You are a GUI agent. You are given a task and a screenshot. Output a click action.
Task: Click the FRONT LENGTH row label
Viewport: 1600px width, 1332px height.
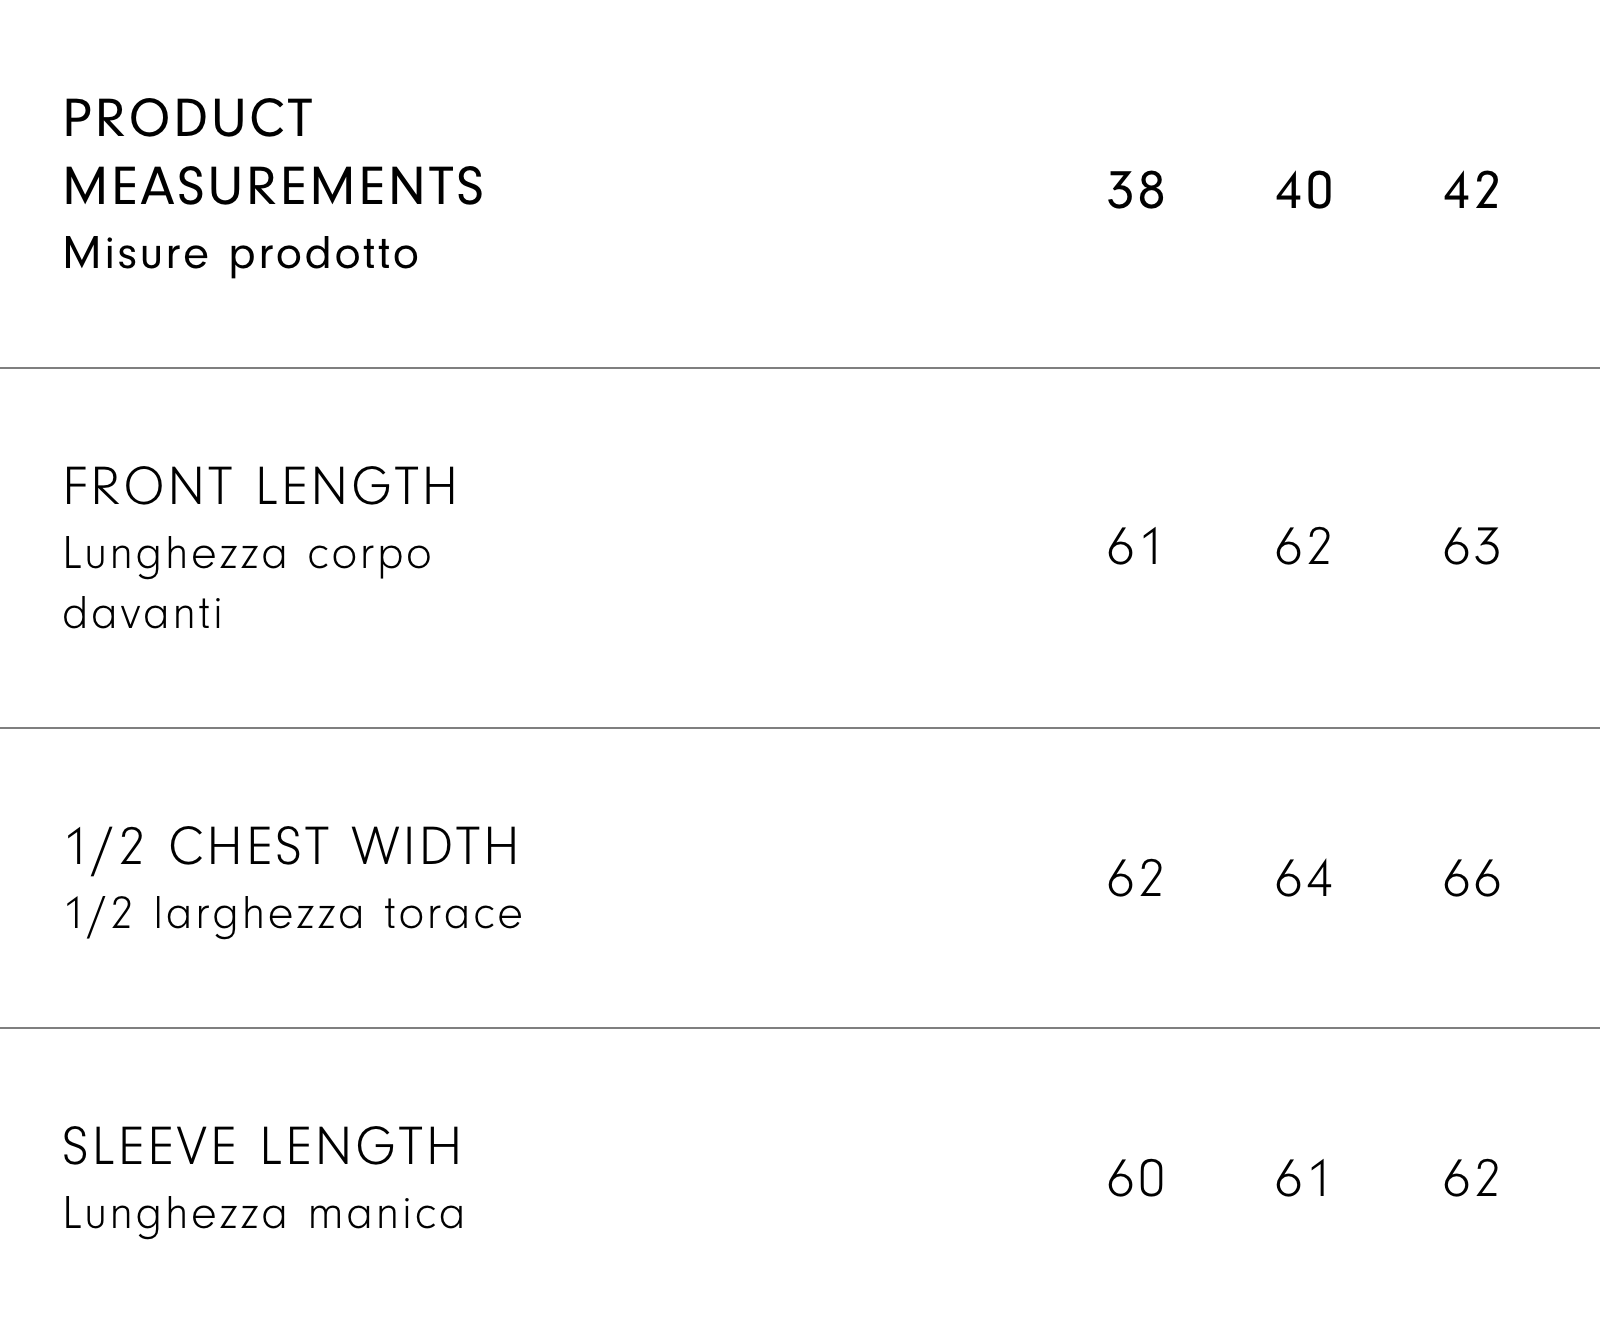tap(260, 487)
